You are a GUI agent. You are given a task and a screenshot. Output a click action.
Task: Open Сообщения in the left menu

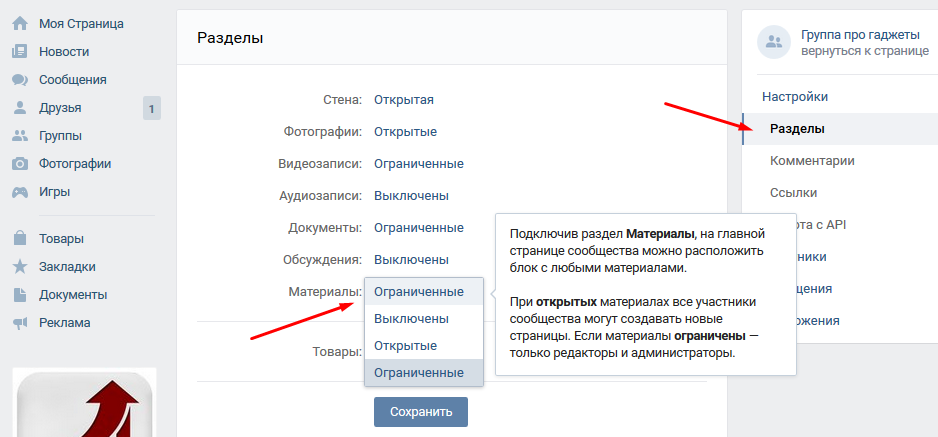pos(73,80)
